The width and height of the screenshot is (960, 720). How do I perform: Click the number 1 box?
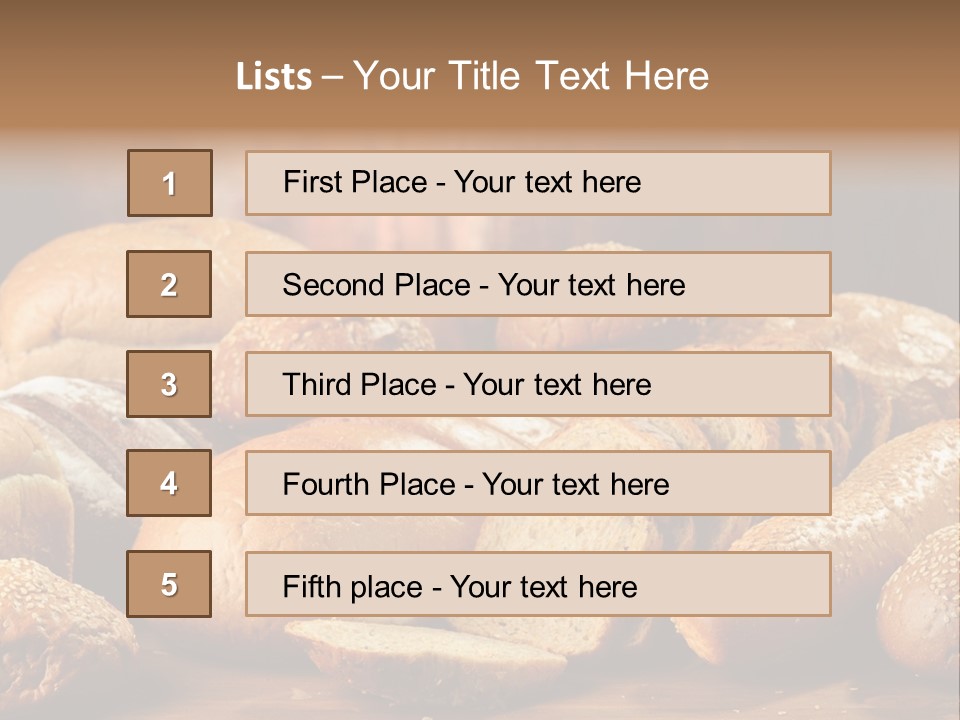[170, 183]
